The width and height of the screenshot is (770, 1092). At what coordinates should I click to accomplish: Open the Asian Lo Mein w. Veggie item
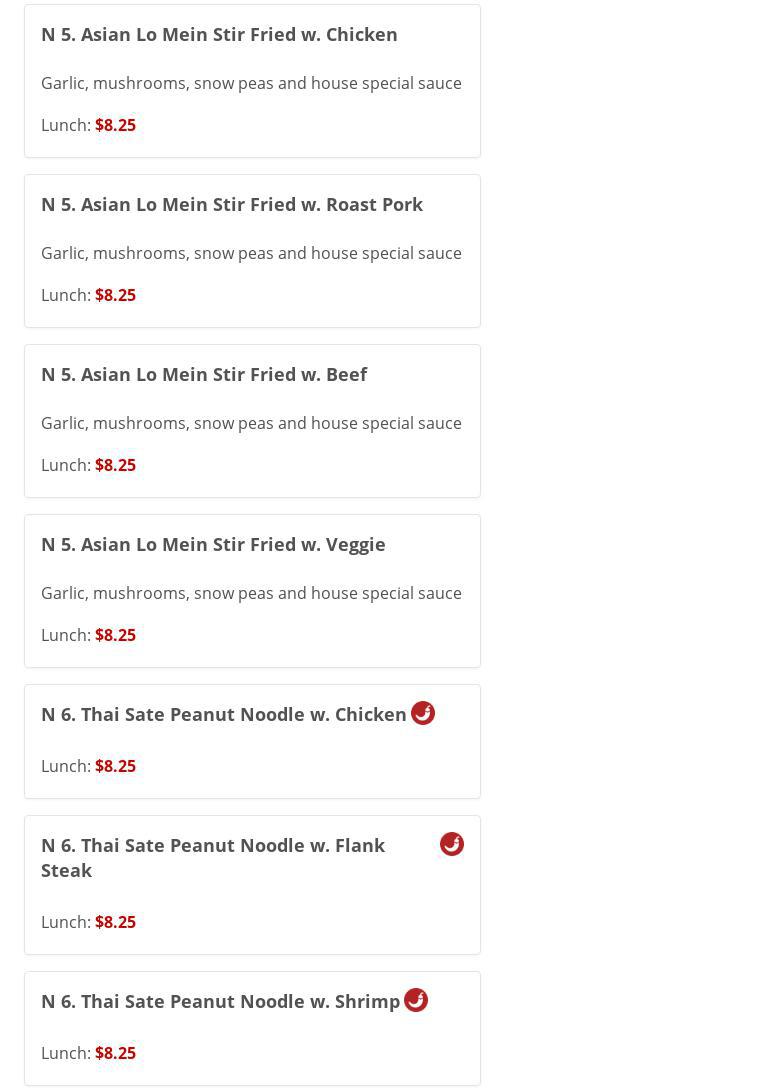pos(213,544)
